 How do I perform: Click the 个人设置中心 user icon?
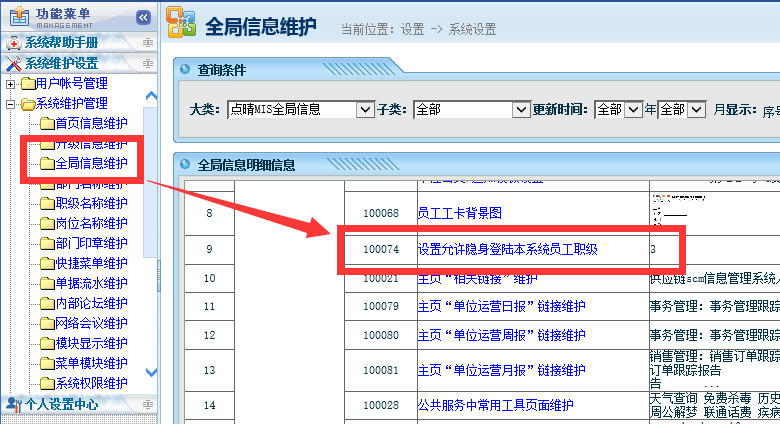pos(13,404)
